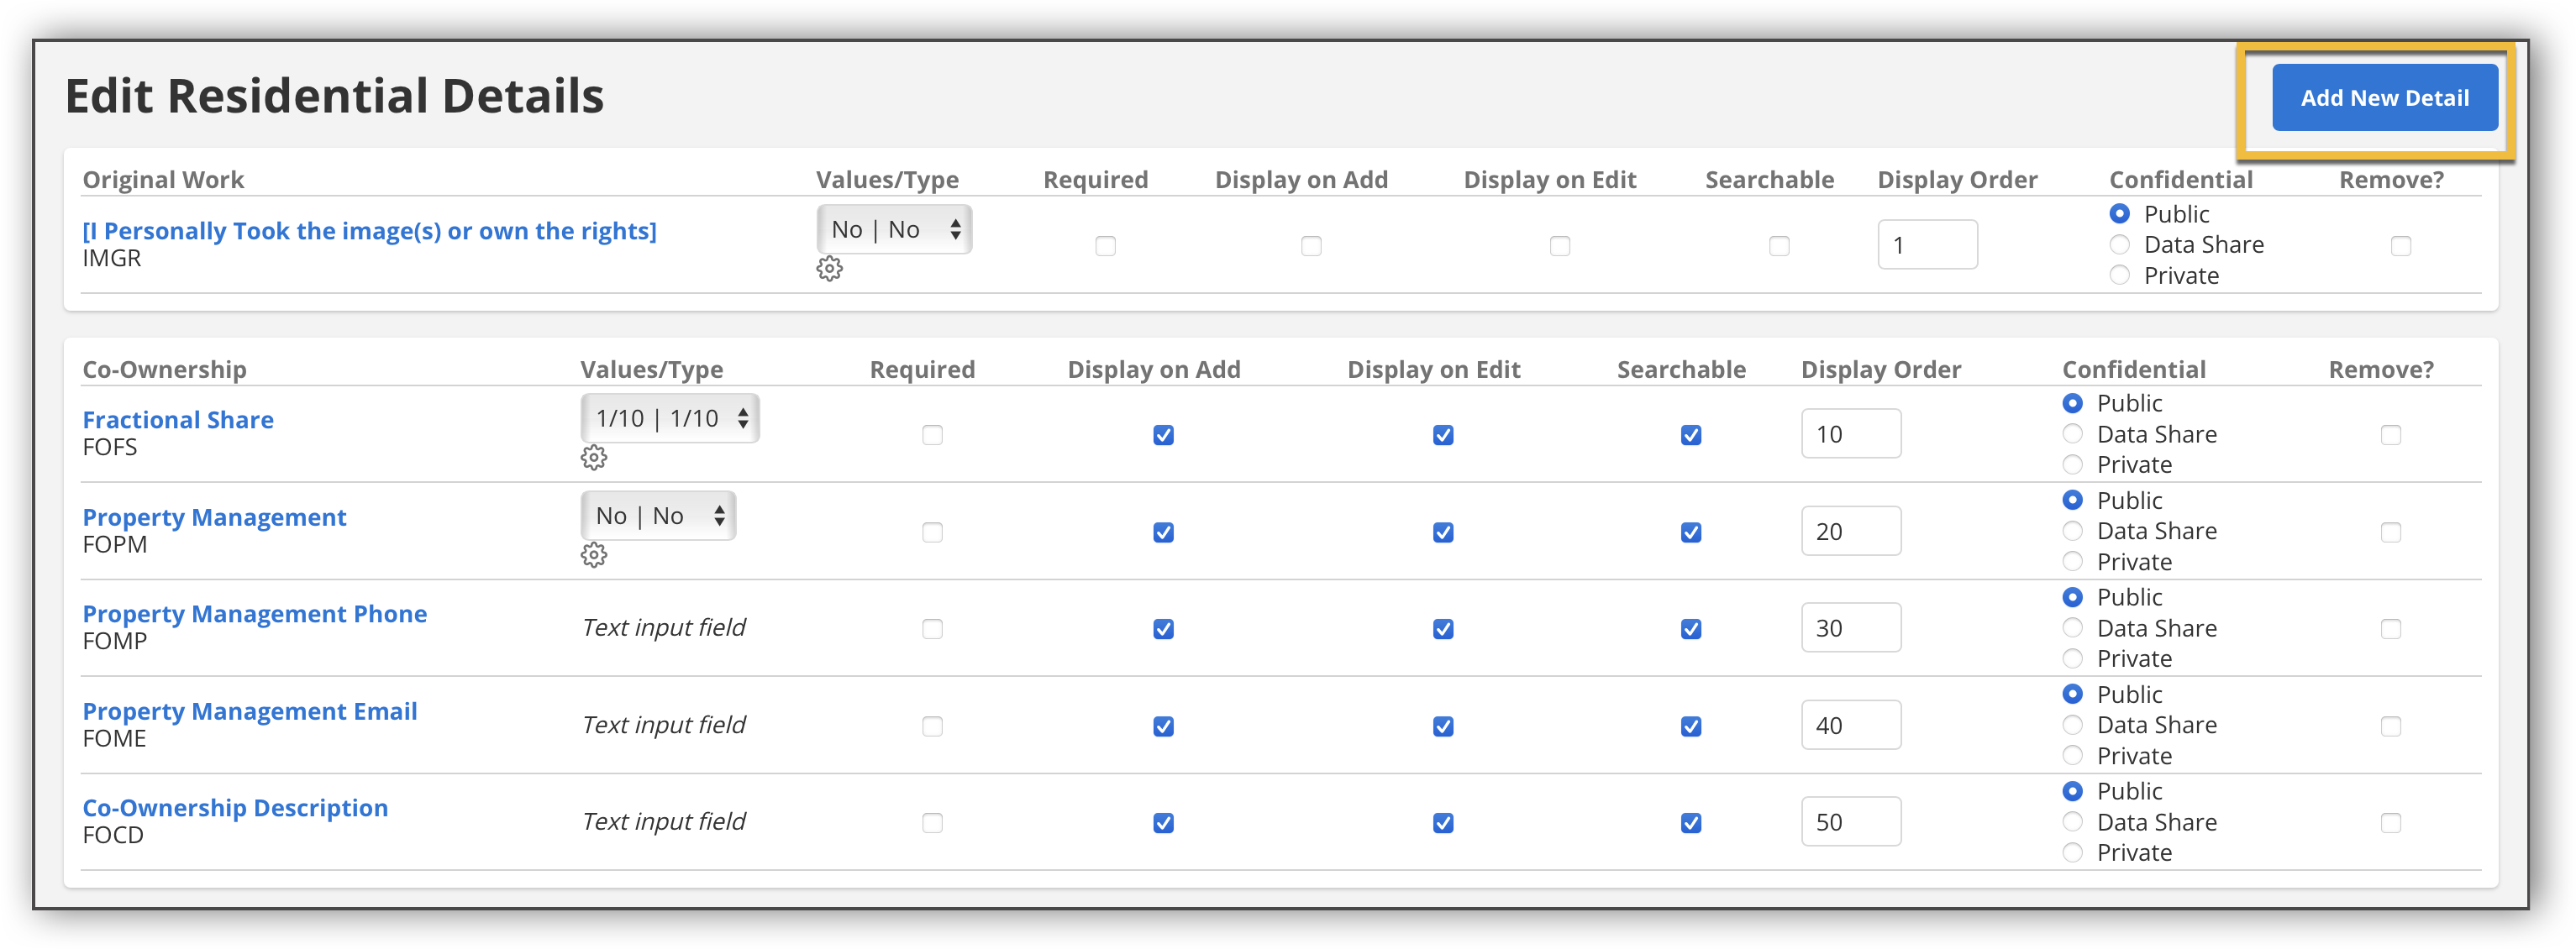
Task: Click the Add New Detail button
Action: [x=2385, y=98]
